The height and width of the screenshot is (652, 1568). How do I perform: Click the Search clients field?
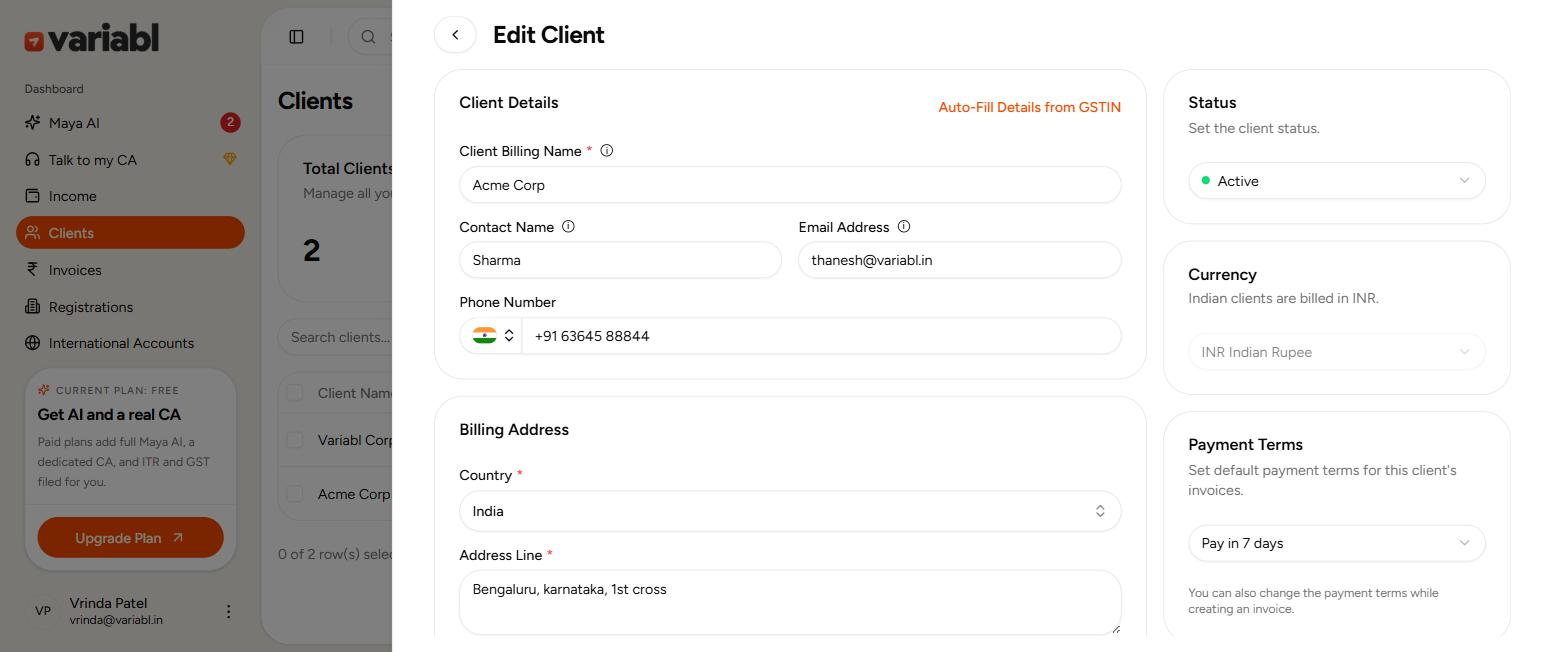[335, 337]
